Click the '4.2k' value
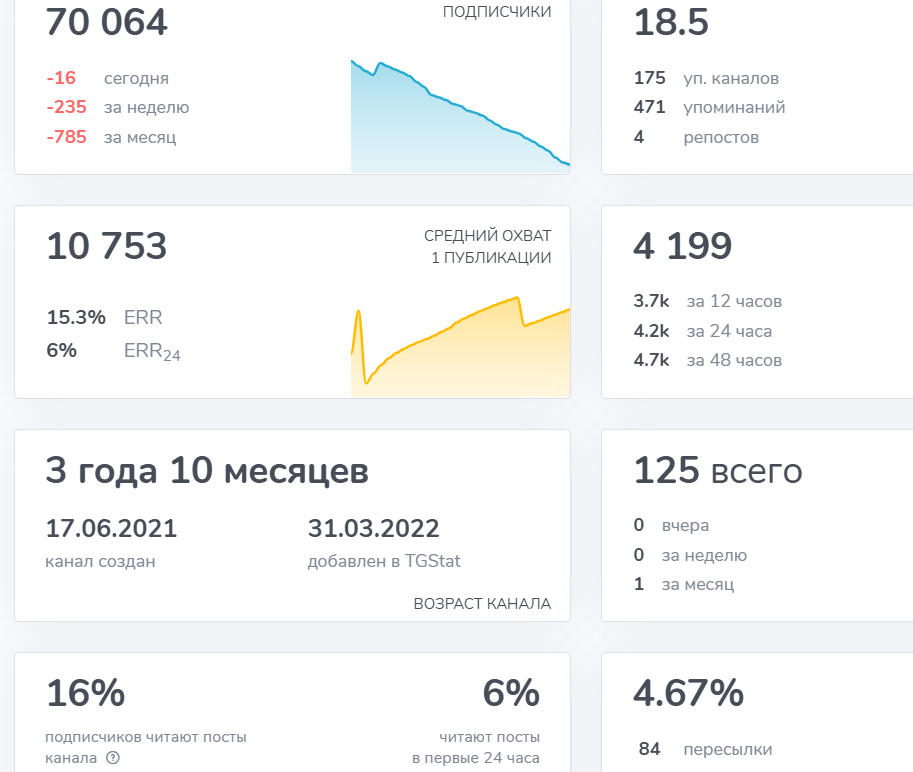This screenshot has height=772, width=913. coord(651,331)
